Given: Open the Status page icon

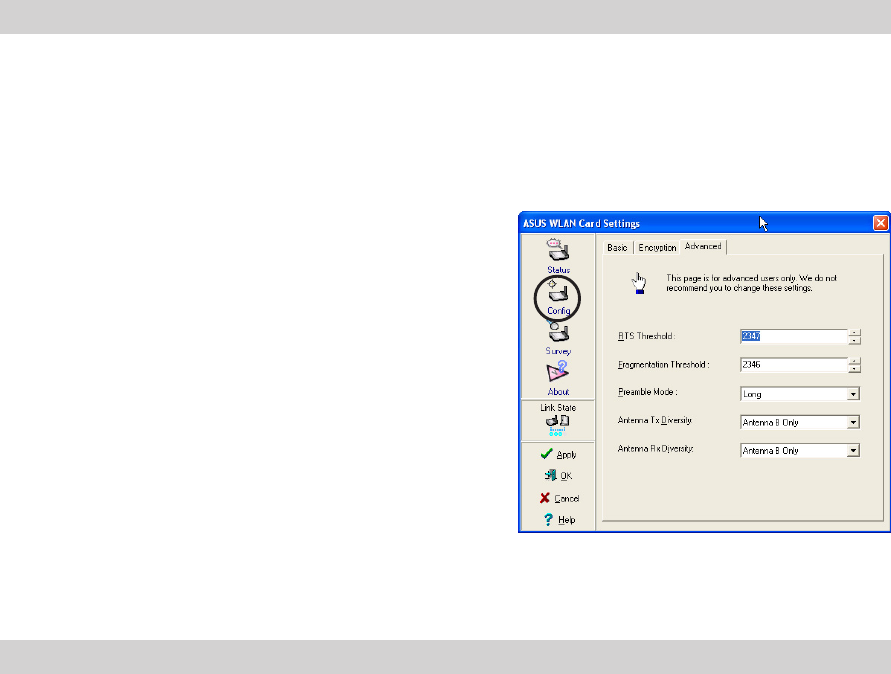Looking at the screenshot, I should pos(558,249).
